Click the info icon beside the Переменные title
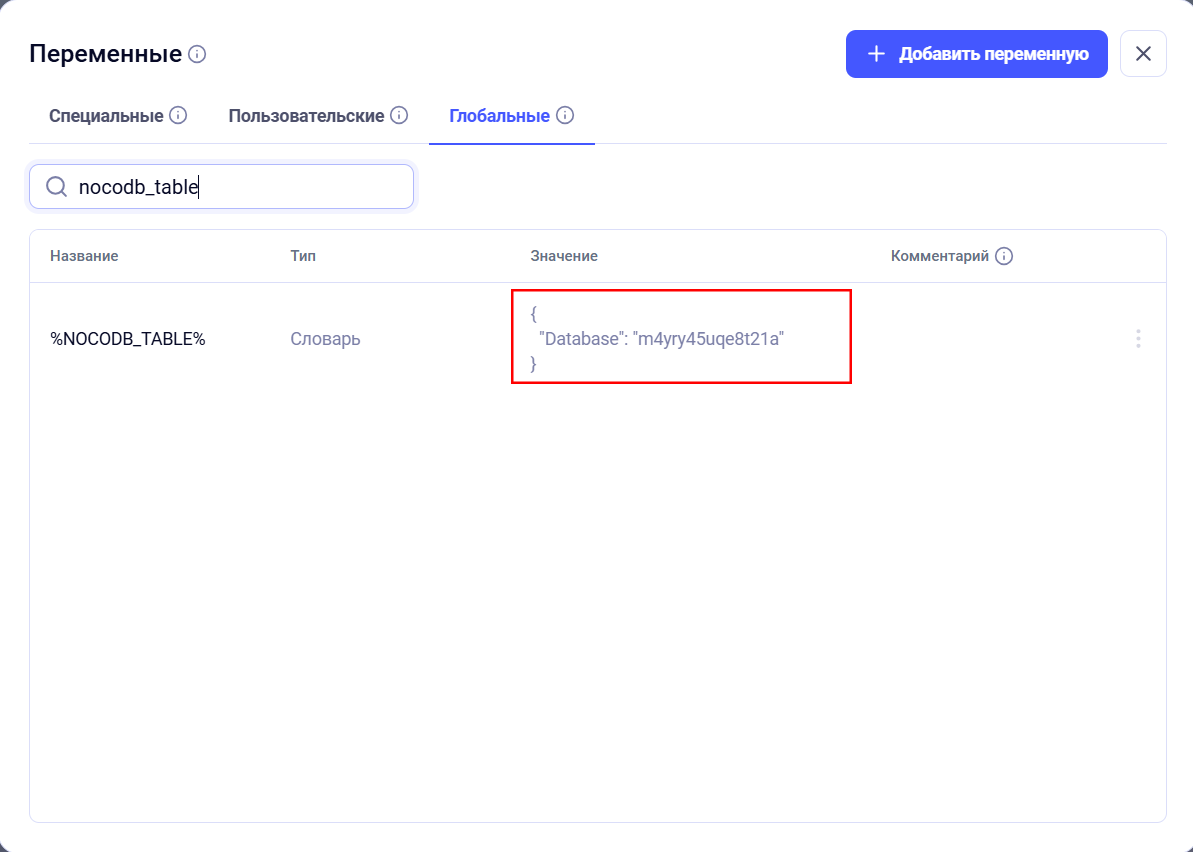The height and width of the screenshot is (852, 1193). (197, 54)
